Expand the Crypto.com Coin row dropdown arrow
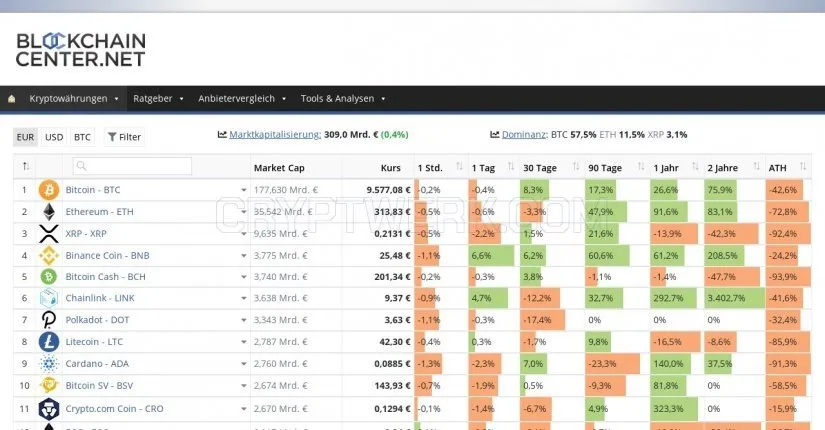The width and height of the screenshot is (825, 430). [x=244, y=409]
